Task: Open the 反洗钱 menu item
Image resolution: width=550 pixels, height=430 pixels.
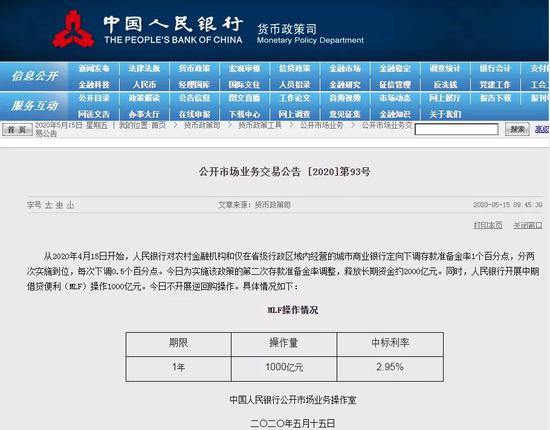Action: pyautogui.click(x=445, y=85)
